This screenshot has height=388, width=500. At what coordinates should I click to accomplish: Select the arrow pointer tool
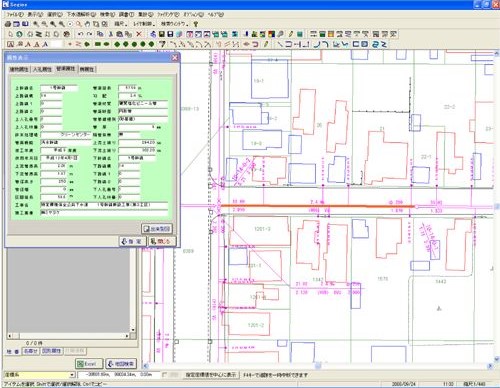pos(11,34)
